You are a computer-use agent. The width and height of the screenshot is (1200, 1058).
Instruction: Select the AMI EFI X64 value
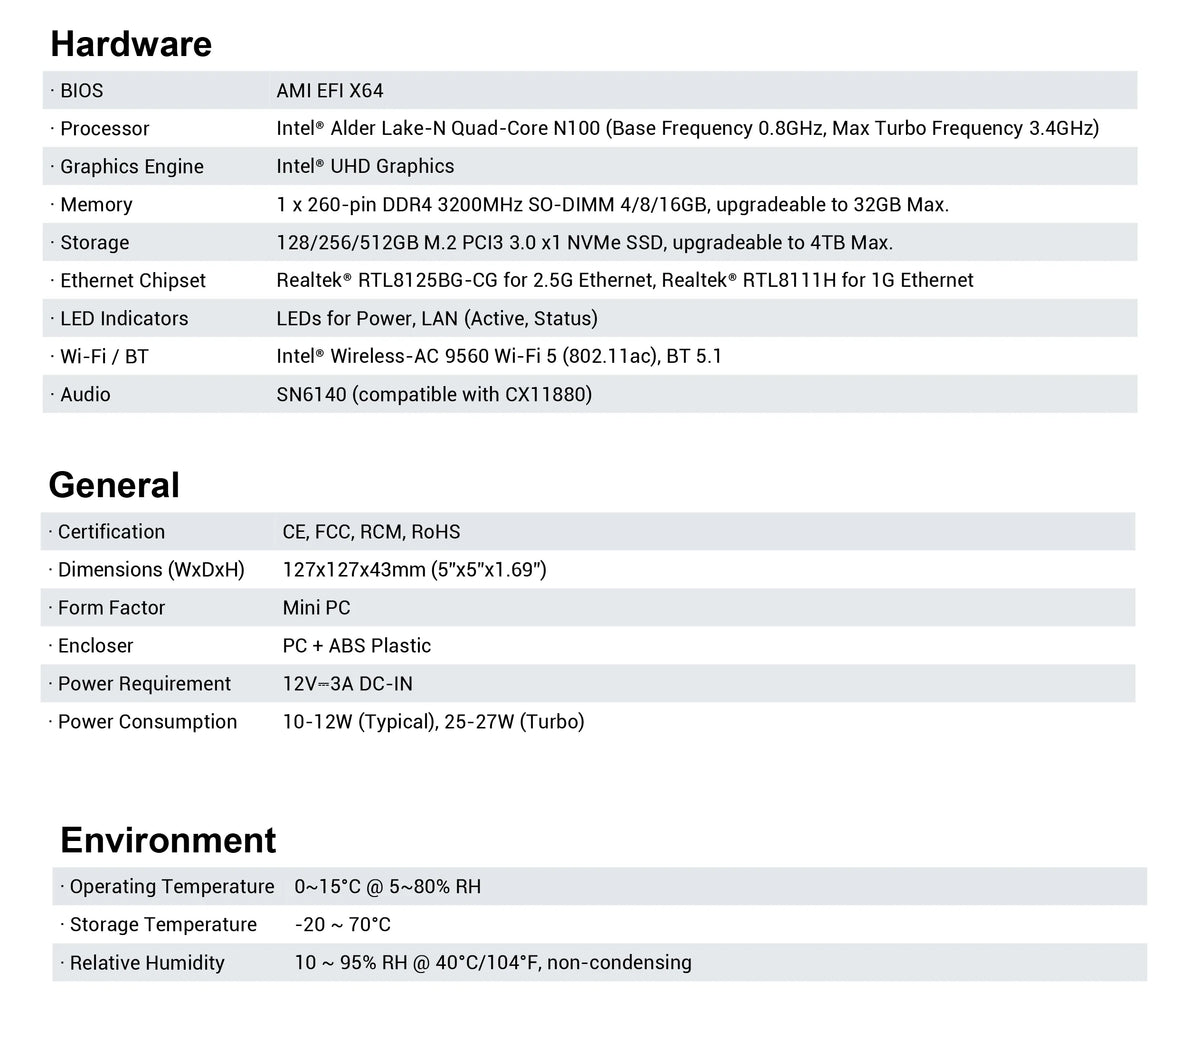[330, 91]
